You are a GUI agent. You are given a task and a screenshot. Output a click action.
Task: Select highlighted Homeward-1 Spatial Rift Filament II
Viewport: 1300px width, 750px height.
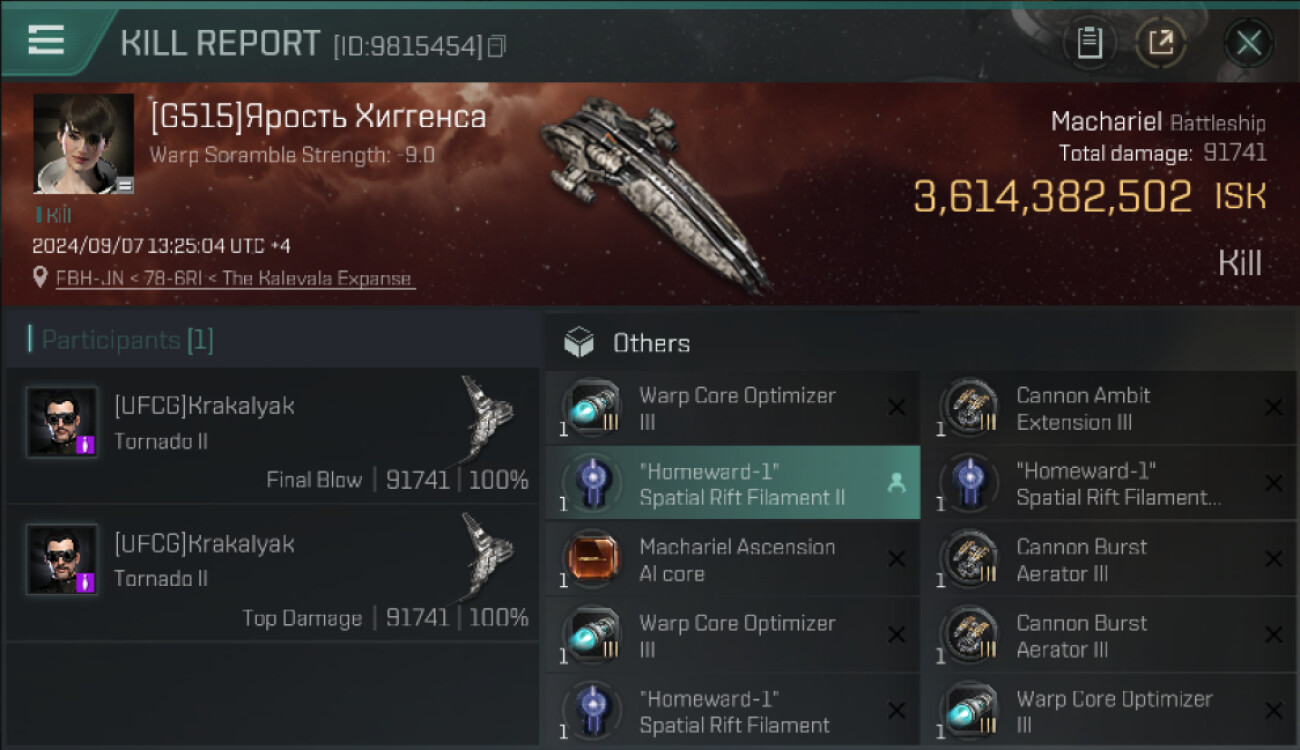point(732,483)
